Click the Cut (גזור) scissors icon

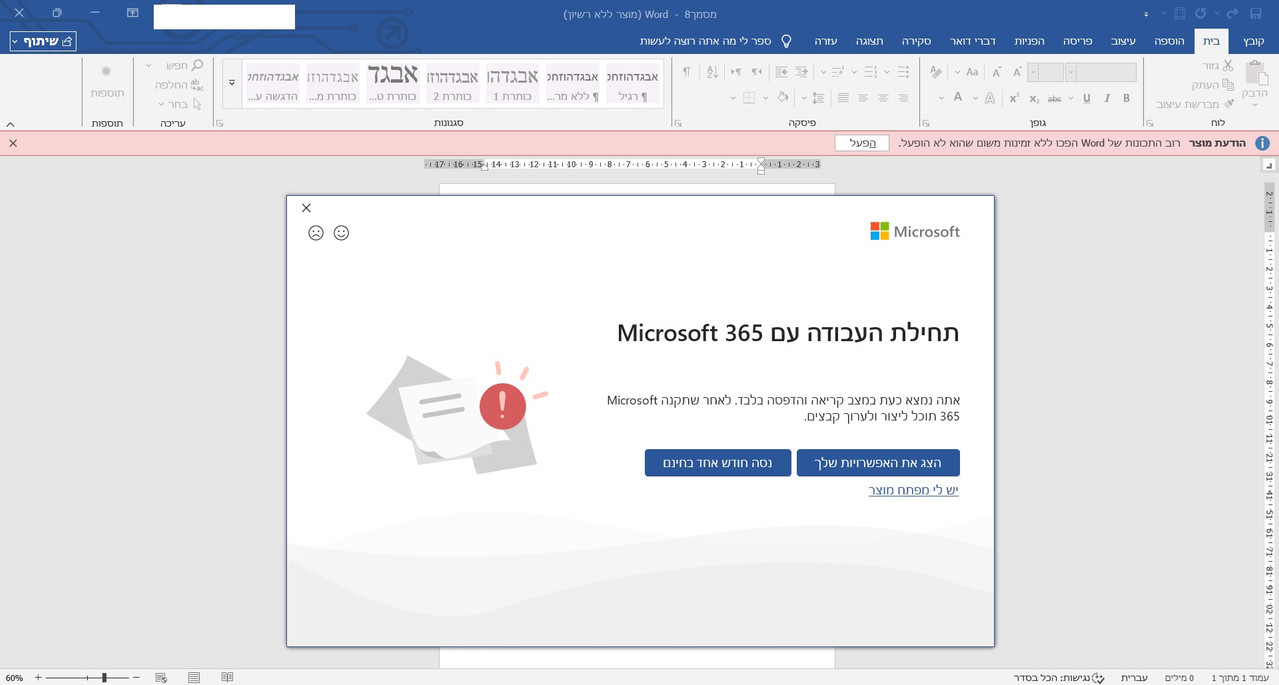point(1227,65)
